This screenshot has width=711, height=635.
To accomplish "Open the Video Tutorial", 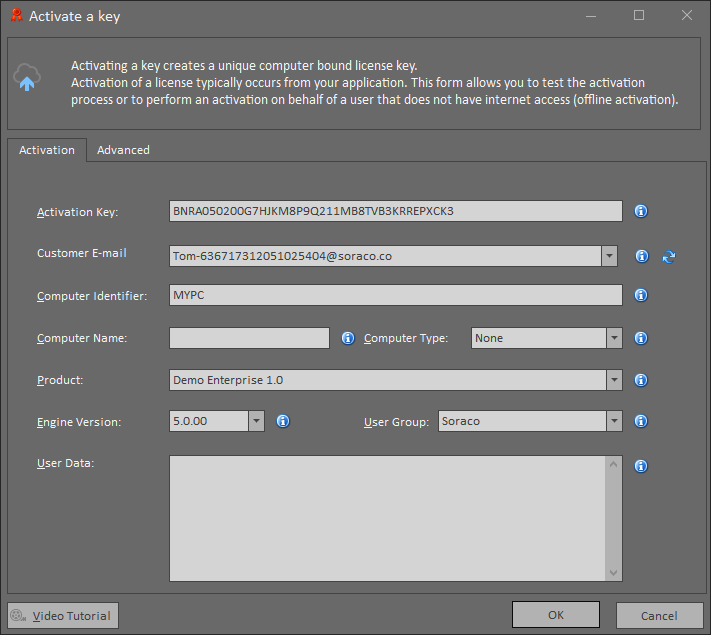I will tap(63, 615).
